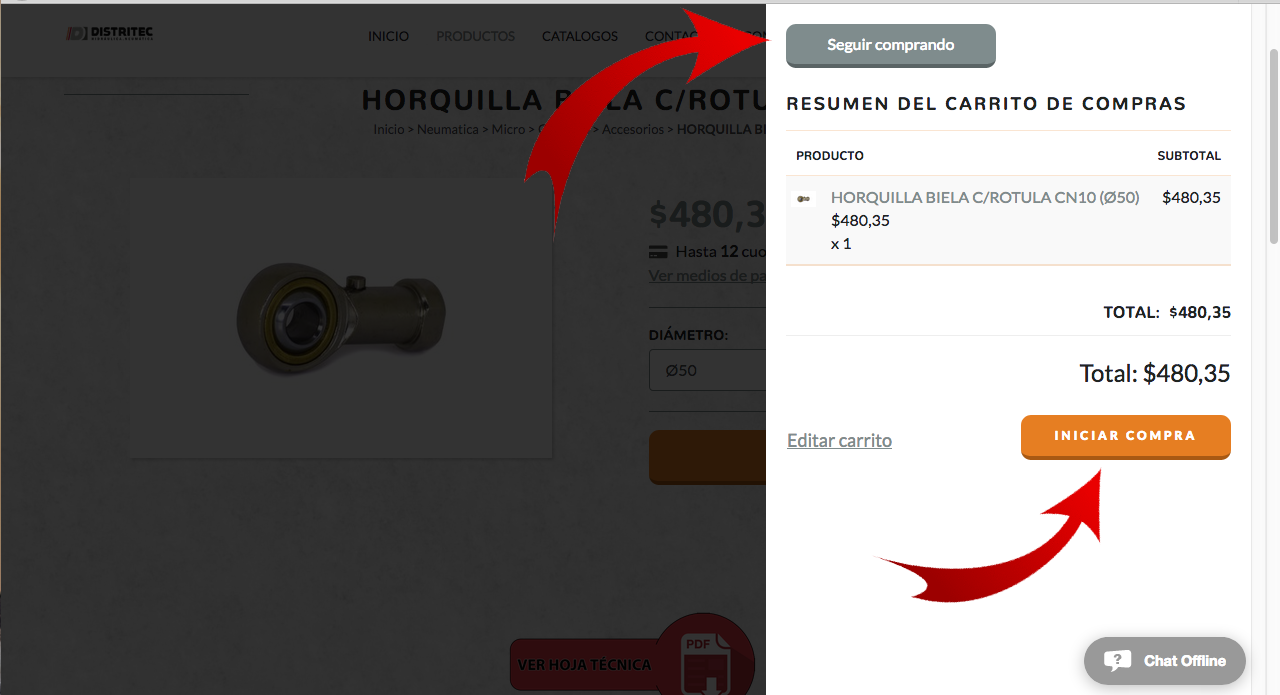1280x695 pixels.
Task: Open the CATALOGOS menu item
Action: click(580, 36)
